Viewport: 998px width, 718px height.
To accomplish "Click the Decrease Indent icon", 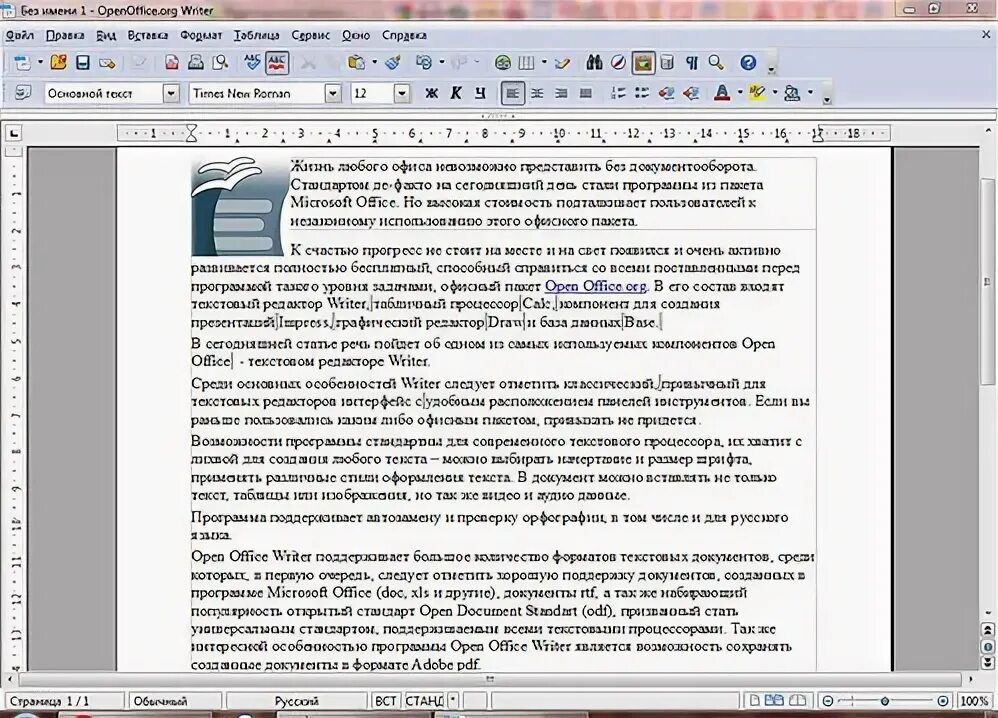I will [x=666, y=94].
